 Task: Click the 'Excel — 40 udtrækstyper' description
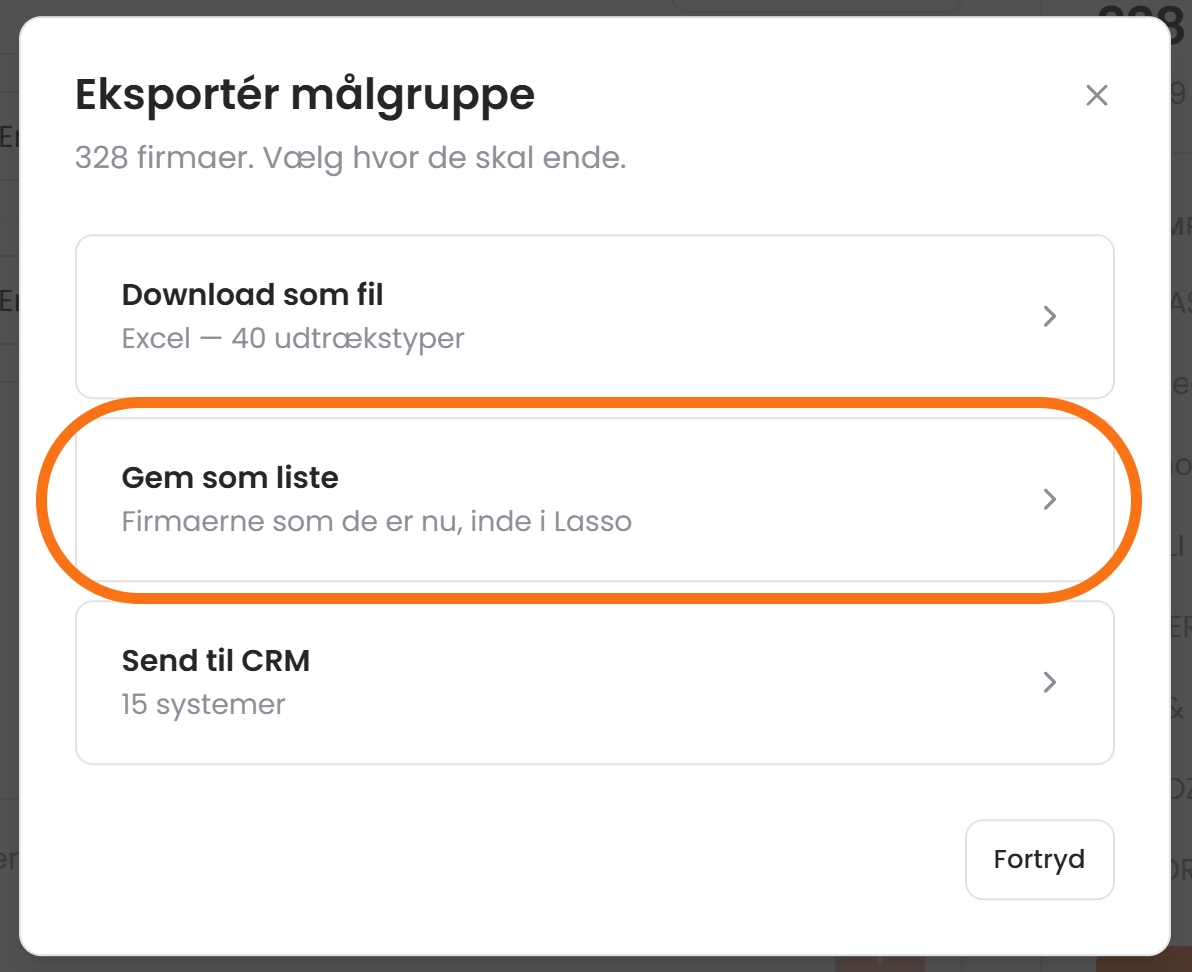click(x=293, y=338)
